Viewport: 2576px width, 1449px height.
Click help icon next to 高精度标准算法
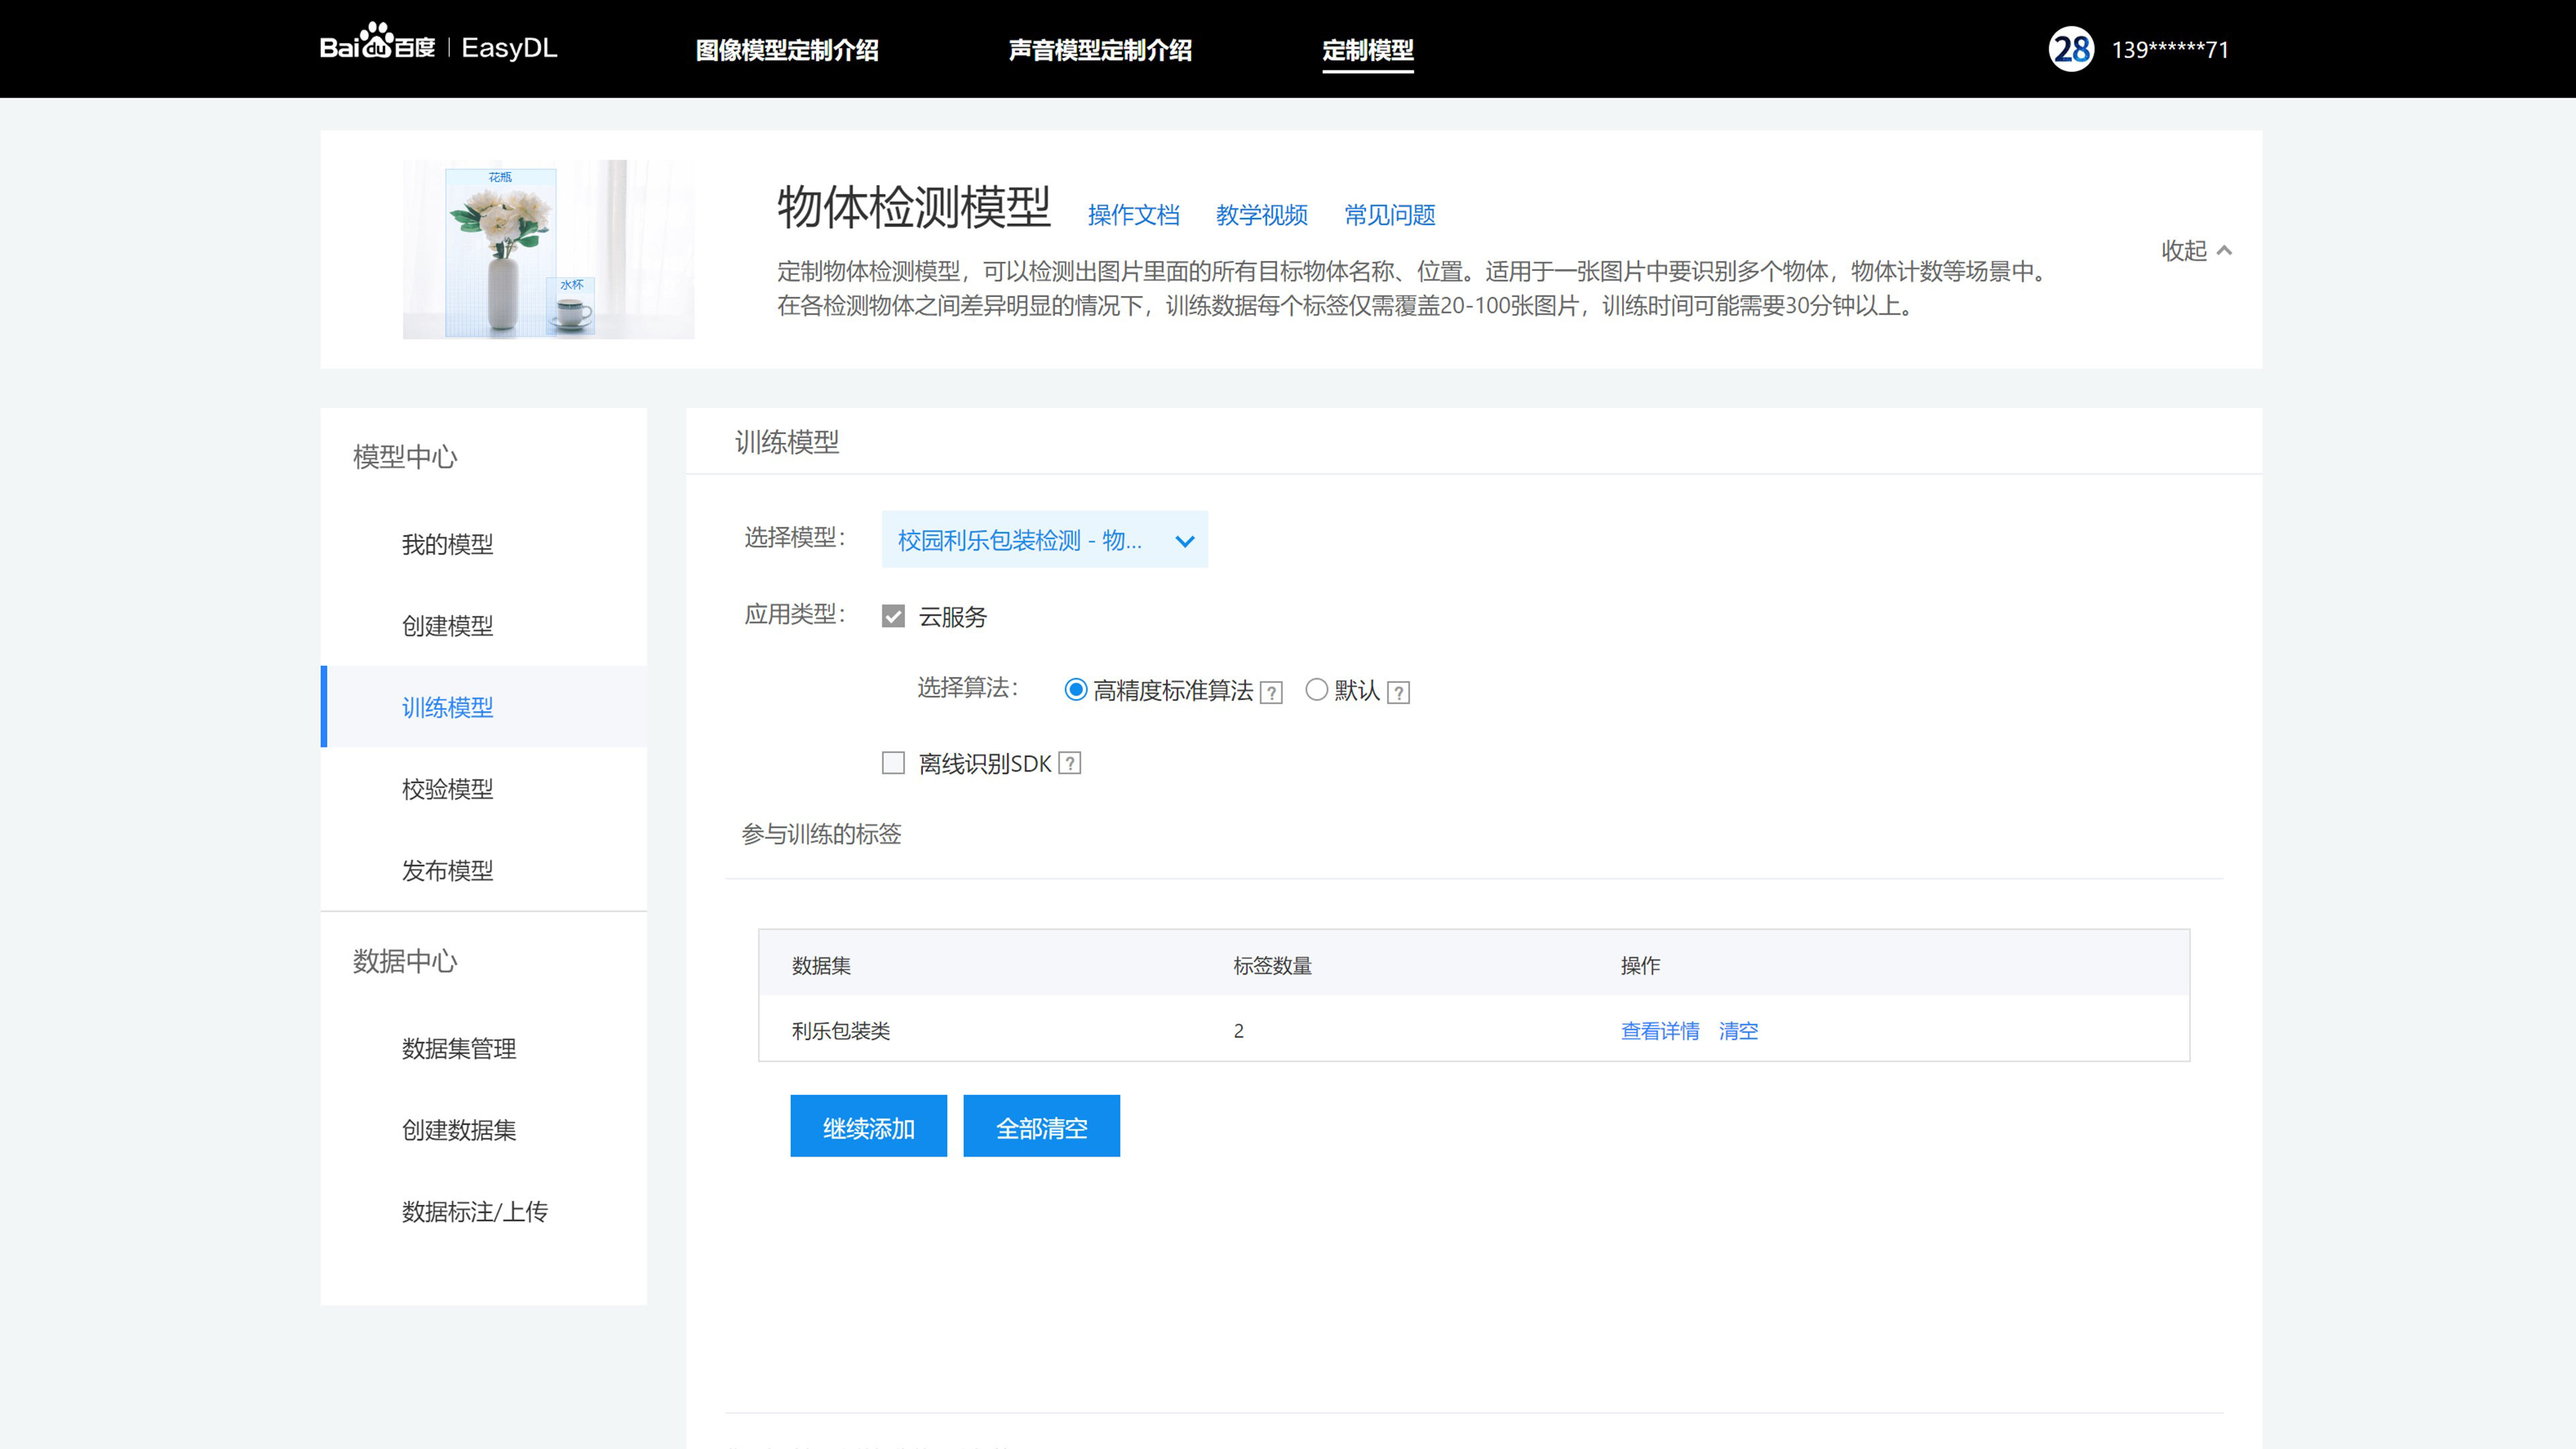1271,692
